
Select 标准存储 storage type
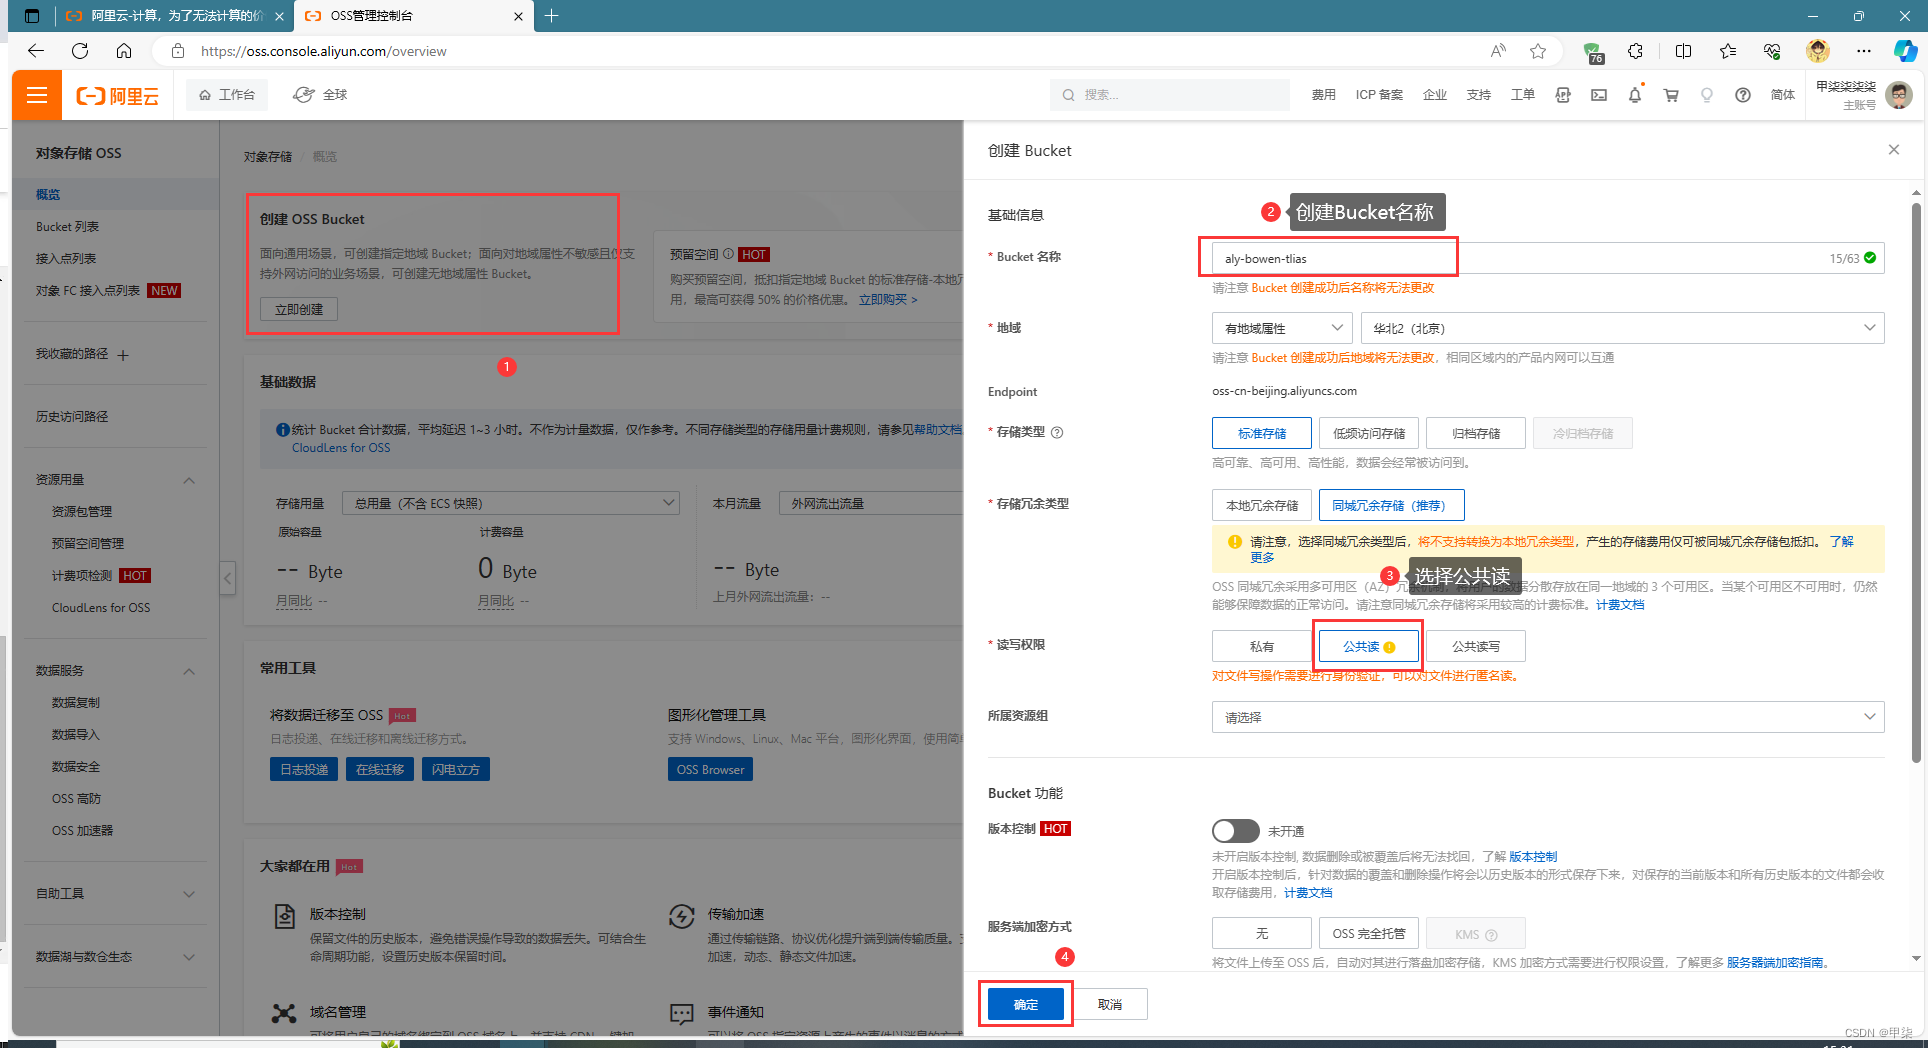(x=1261, y=433)
